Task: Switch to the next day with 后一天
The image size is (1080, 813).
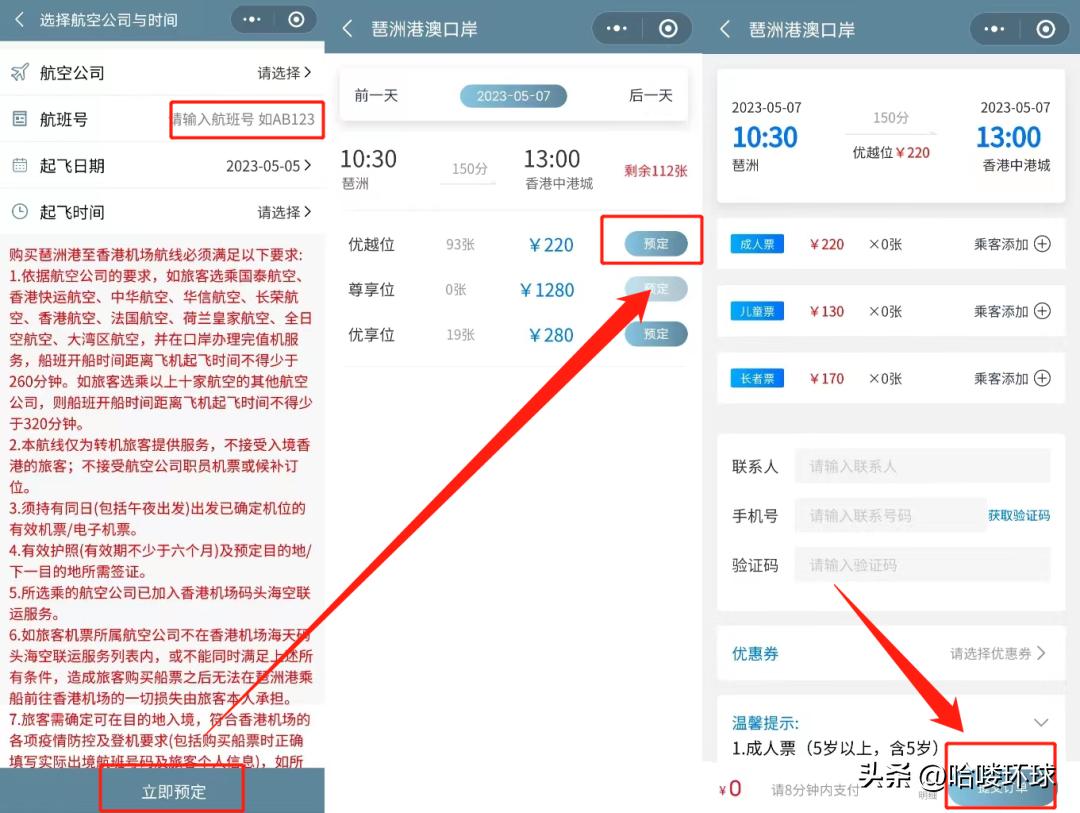Action: [651, 95]
